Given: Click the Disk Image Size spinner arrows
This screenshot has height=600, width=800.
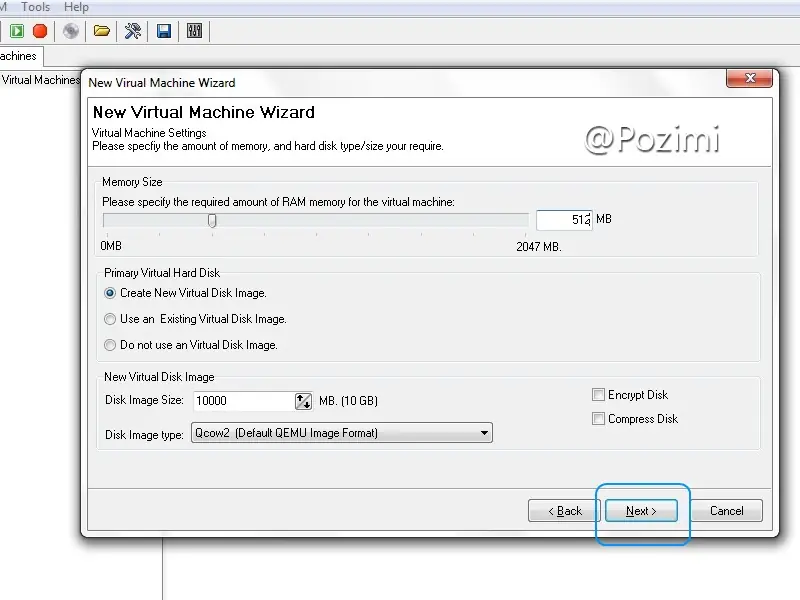Looking at the screenshot, I should [x=303, y=401].
